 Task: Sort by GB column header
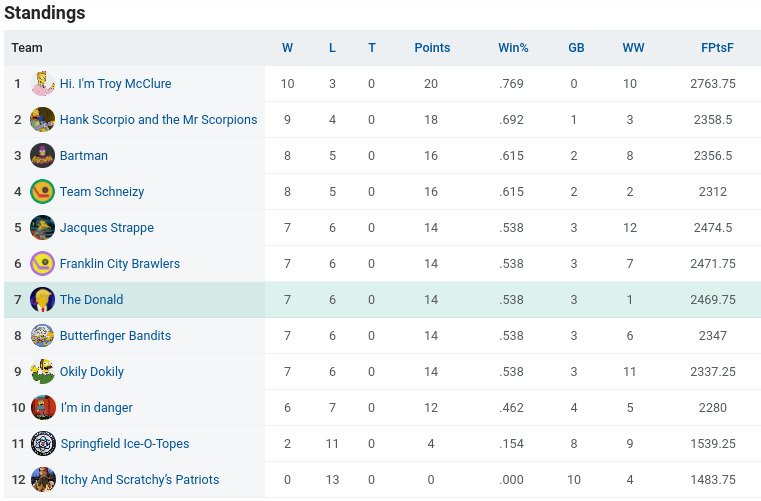[576, 48]
